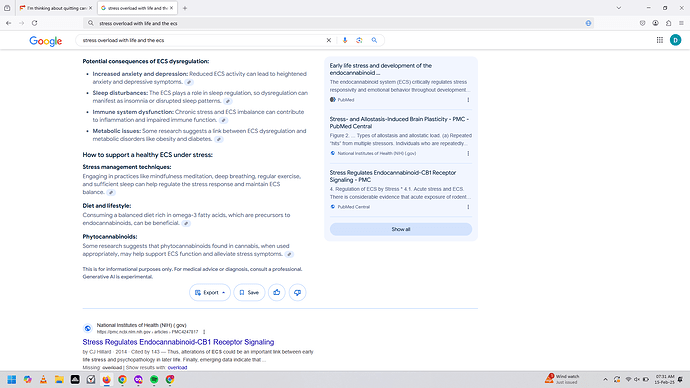This screenshot has width=690, height=388.
Task: Open Firefox application menu
Action: [681, 23]
